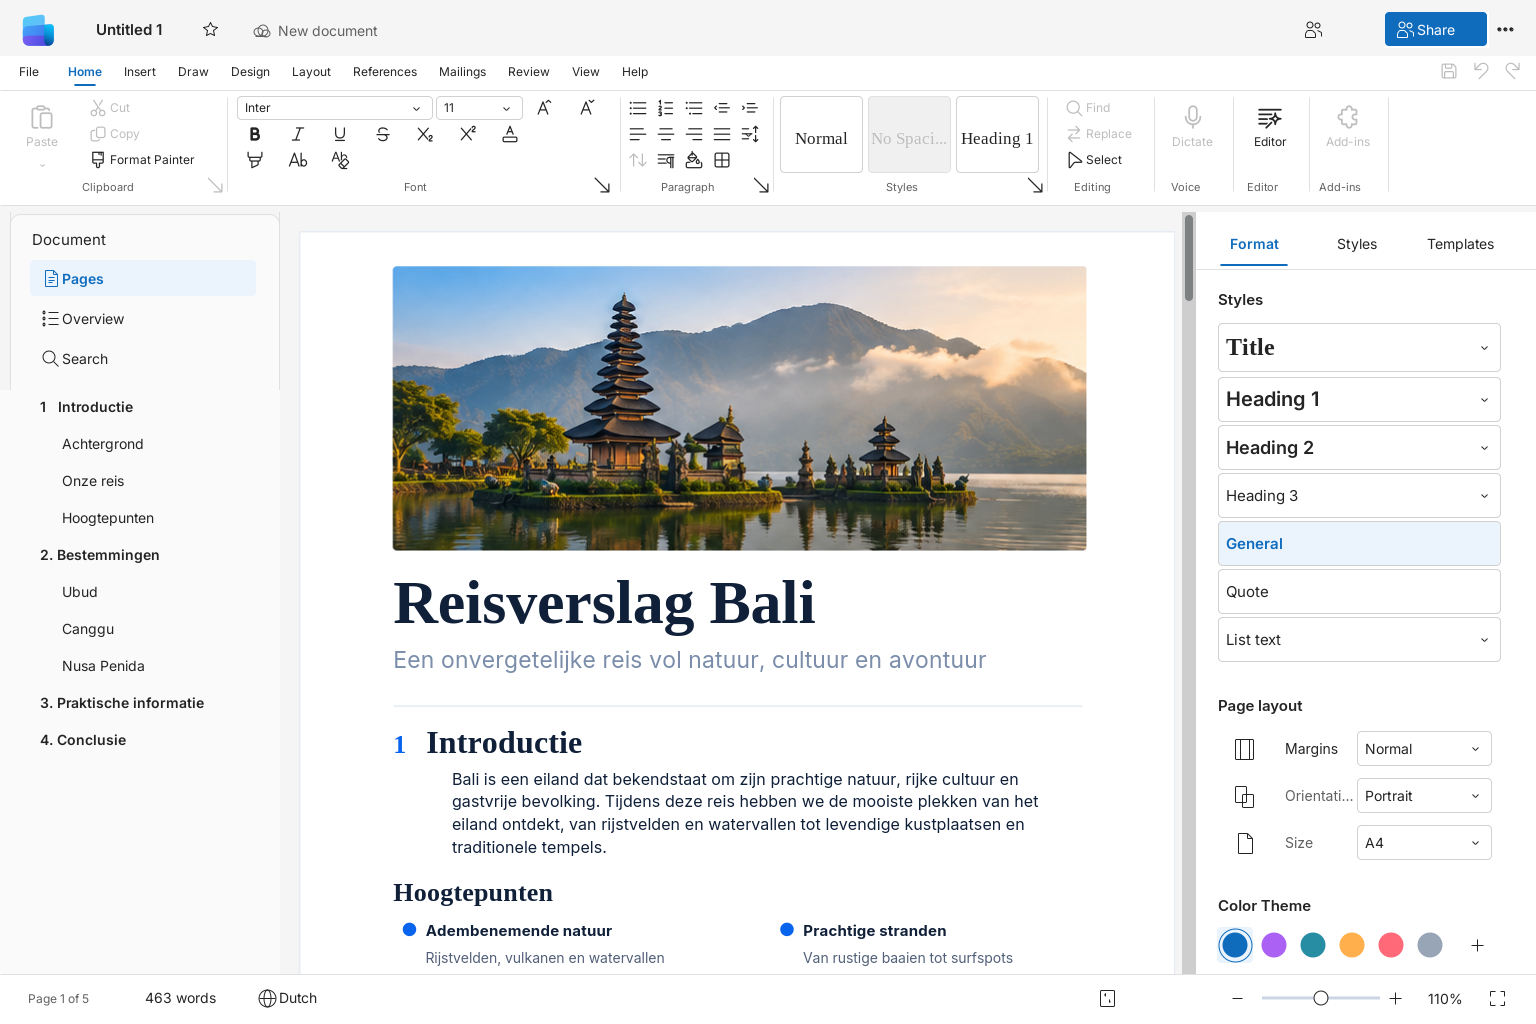Select the Quote style in panel
The width and height of the screenshot is (1536, 1024).
[x=1359, y=592]
